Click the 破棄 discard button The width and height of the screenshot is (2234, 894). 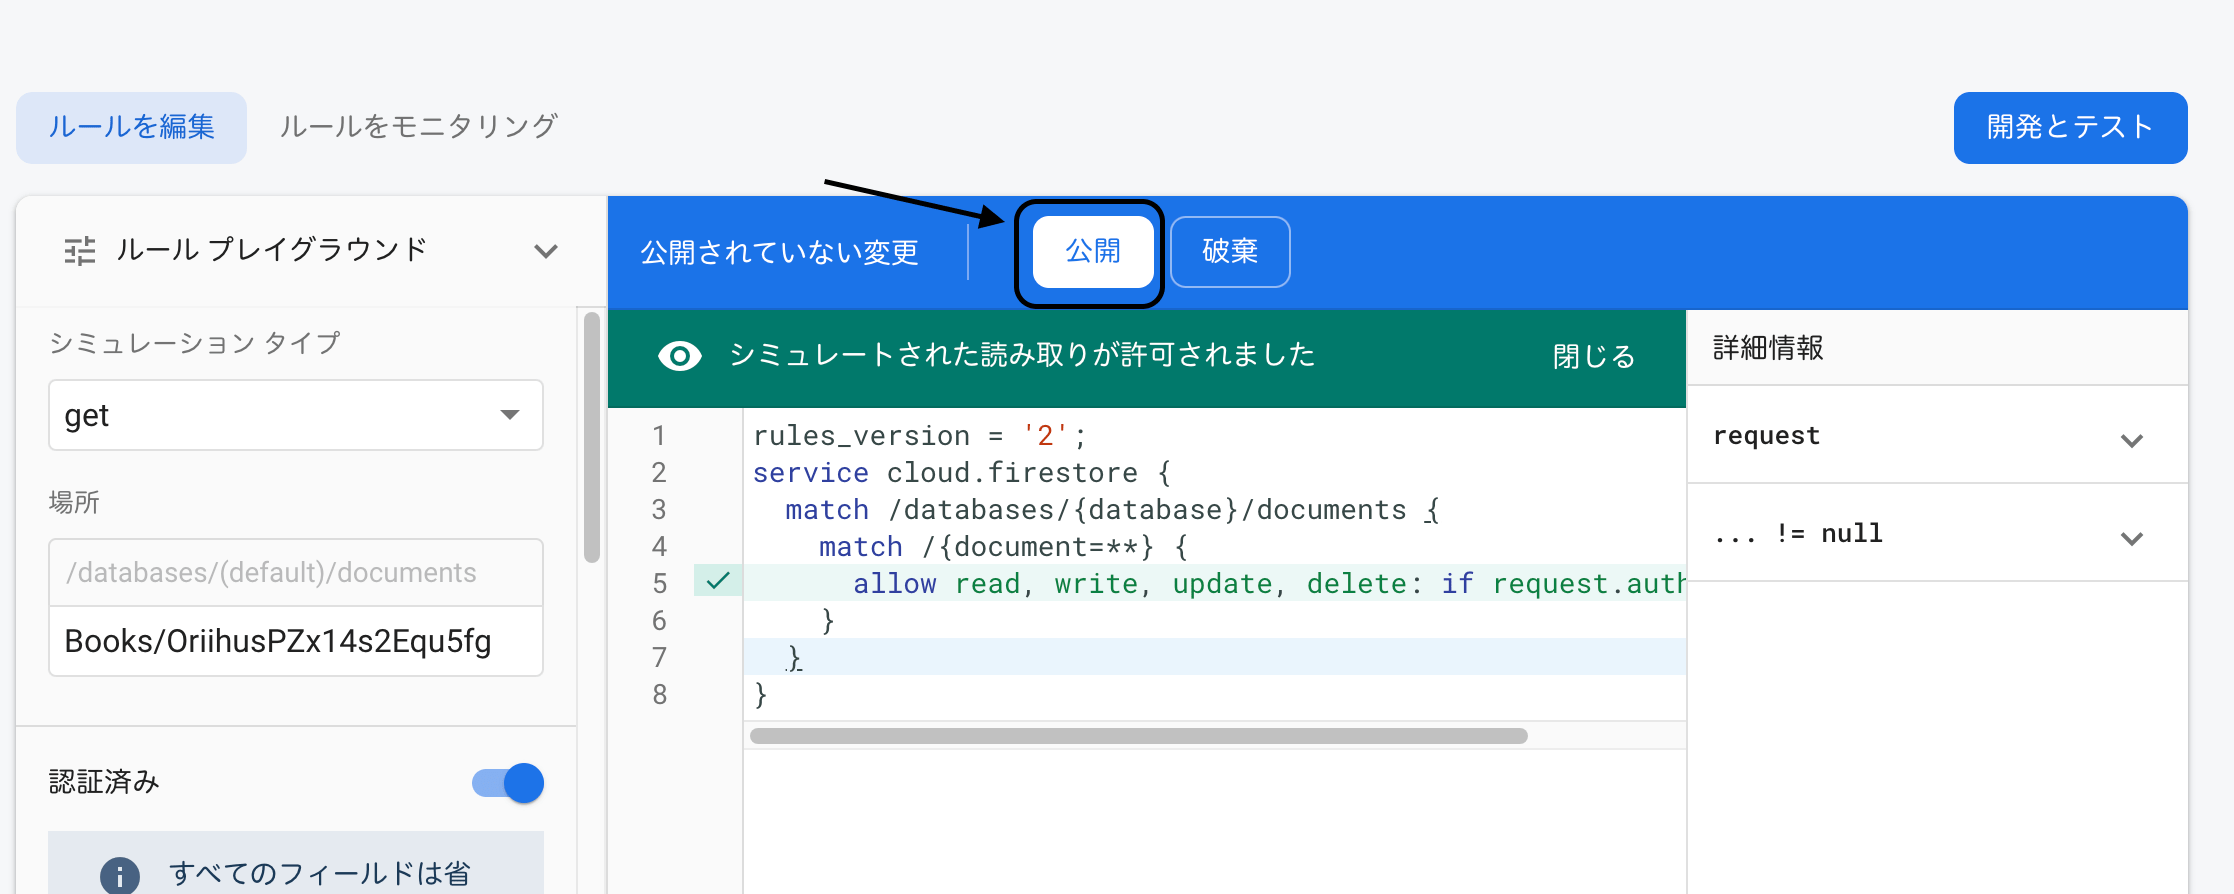(1230, 251)
